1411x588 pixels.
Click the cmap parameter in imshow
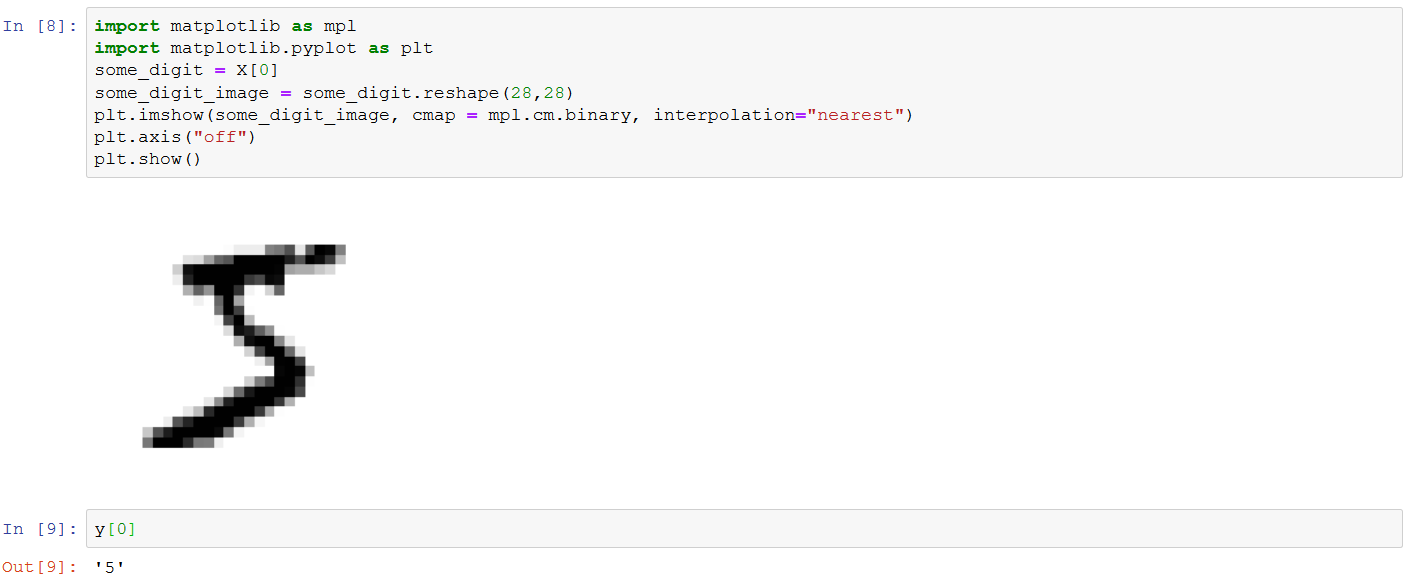[x=432, y=115]
